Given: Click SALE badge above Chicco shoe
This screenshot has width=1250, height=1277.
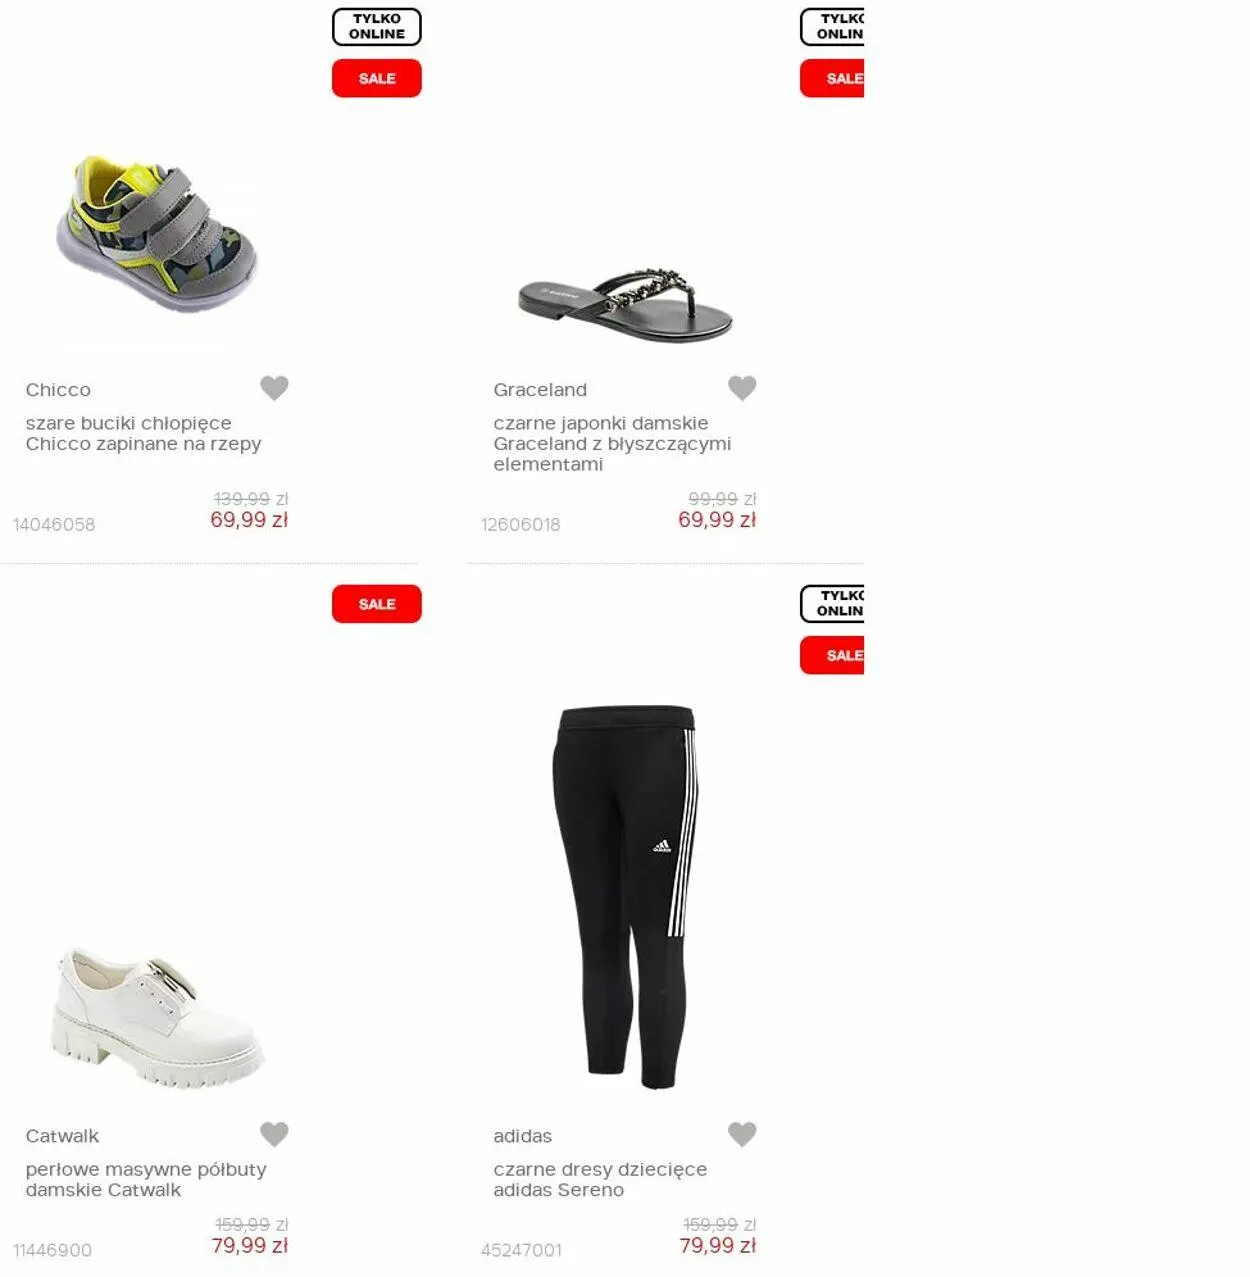Looking at the screenshot, I should coord(377,78).
